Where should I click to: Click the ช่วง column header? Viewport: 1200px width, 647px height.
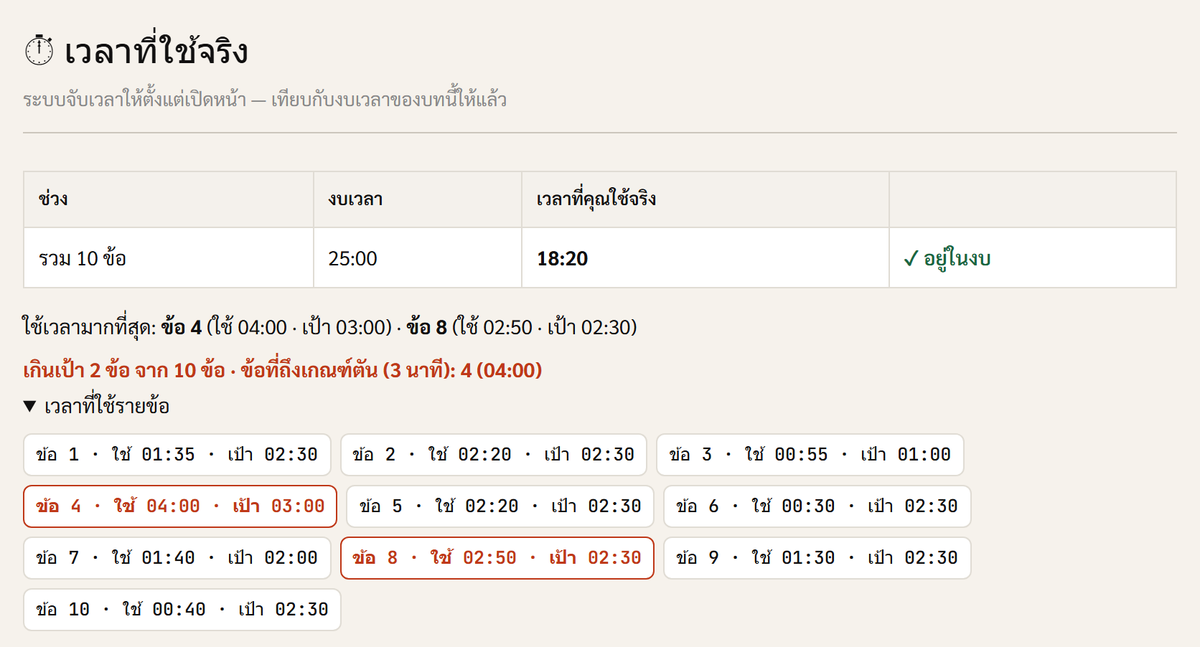point(169,200)
